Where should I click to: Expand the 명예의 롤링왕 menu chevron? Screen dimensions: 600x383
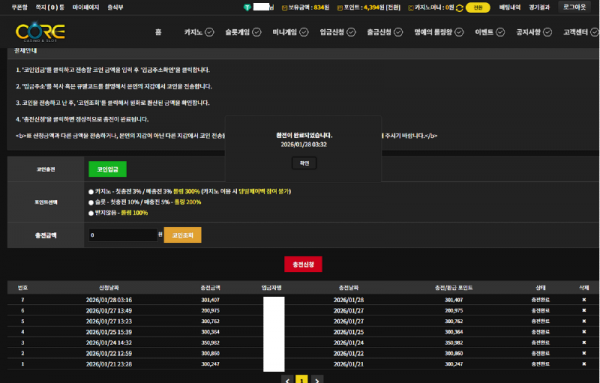pyautogui.click(x=459, y=33)
